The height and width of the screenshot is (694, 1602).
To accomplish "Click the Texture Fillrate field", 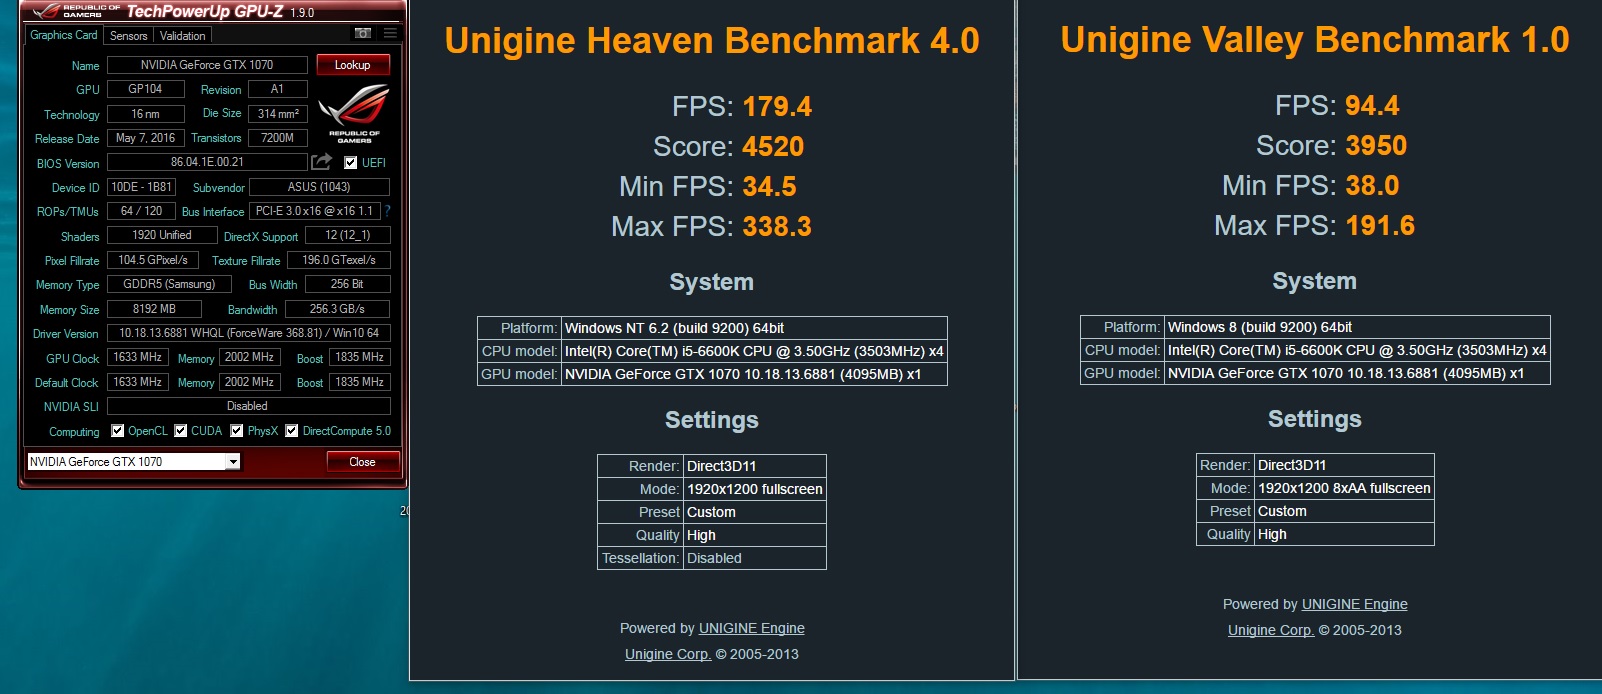I will [339, 260].
